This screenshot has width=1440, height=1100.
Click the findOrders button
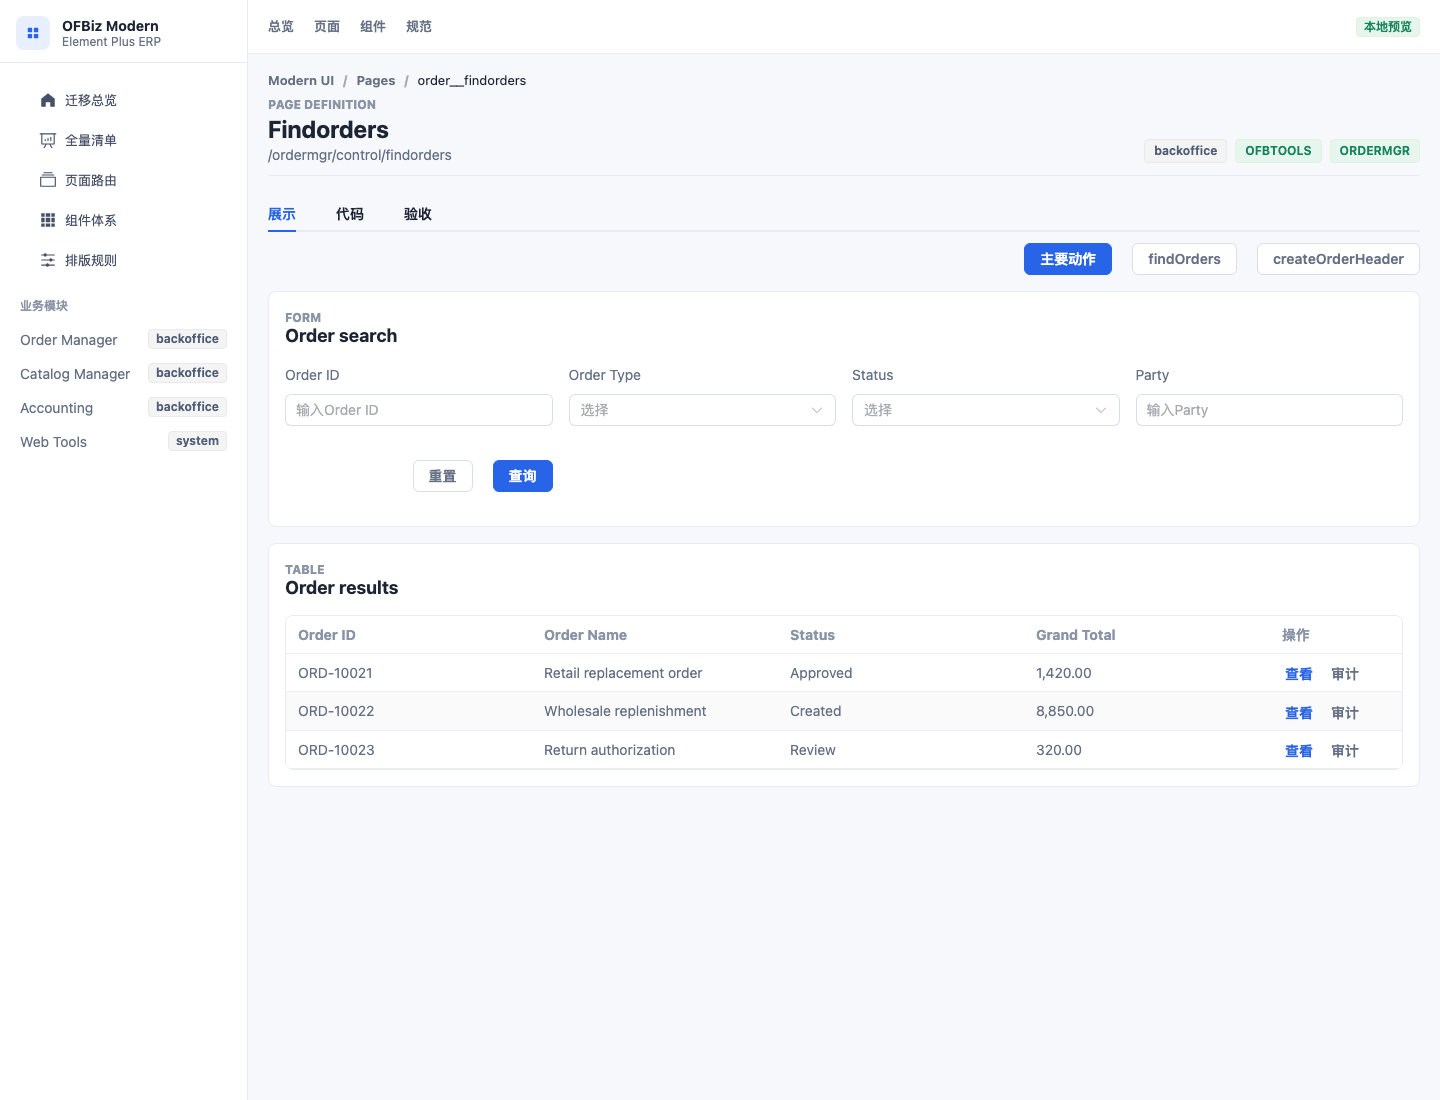[1184, 259]
